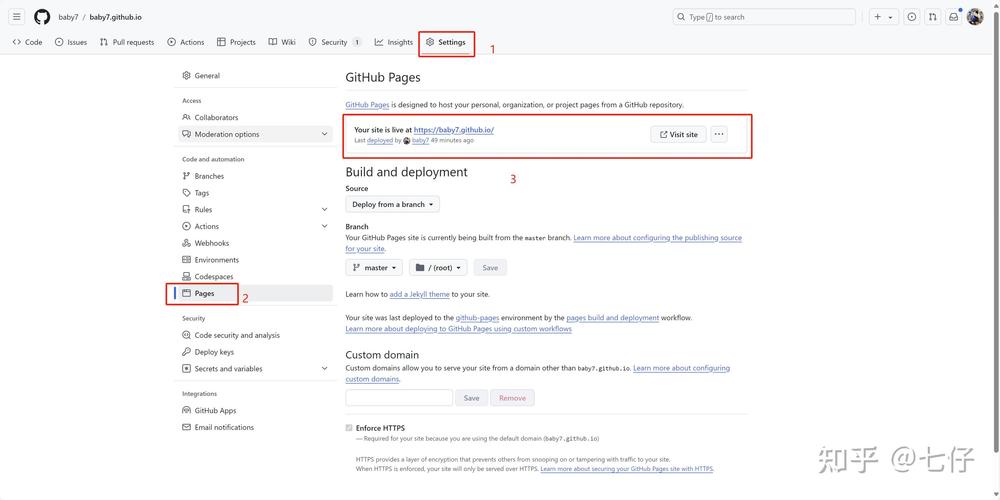1000x500 pixels.
Task: Switch to the Issues tab
Action: 71,42
